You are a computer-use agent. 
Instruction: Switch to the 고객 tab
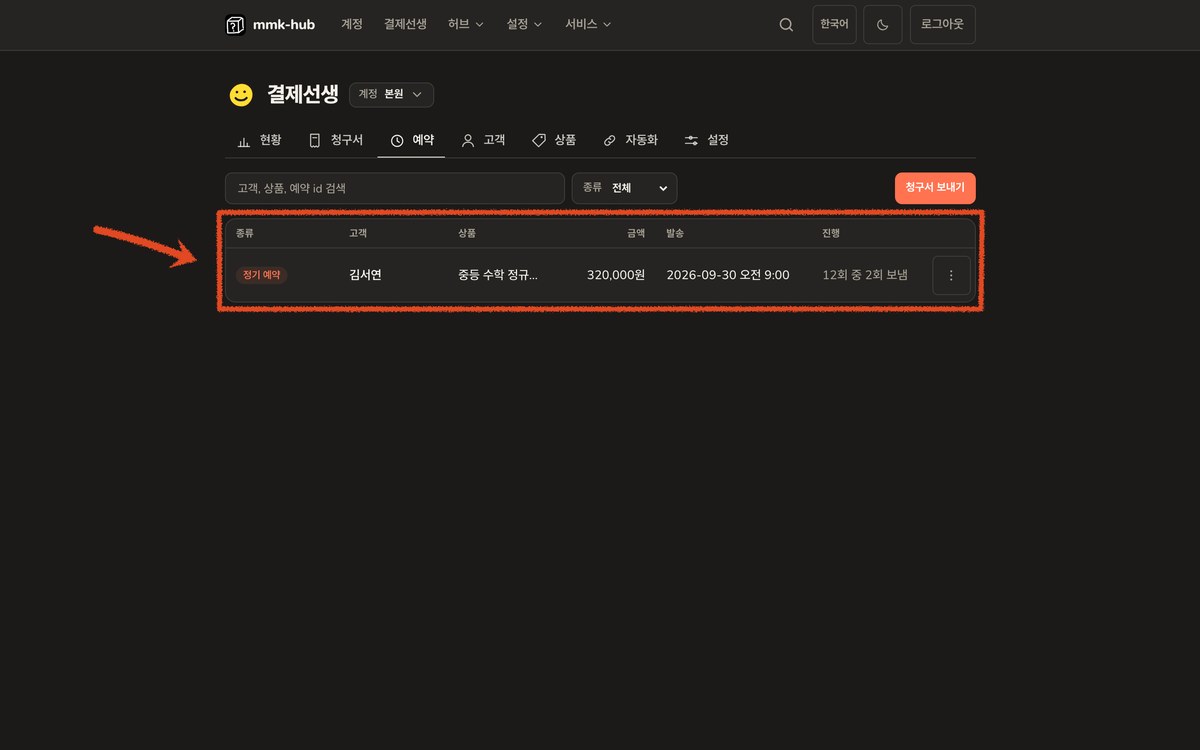pos(482,140)
